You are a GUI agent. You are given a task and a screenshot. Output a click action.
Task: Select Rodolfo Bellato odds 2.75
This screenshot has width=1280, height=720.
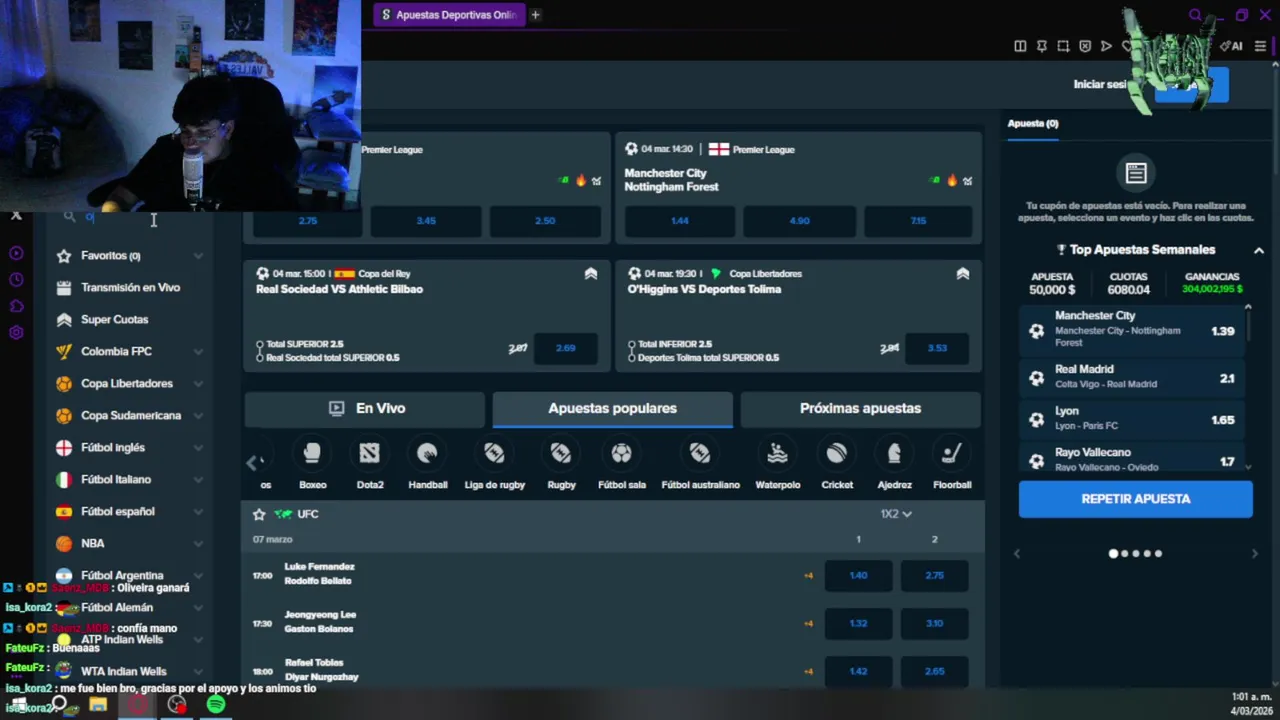934,575
